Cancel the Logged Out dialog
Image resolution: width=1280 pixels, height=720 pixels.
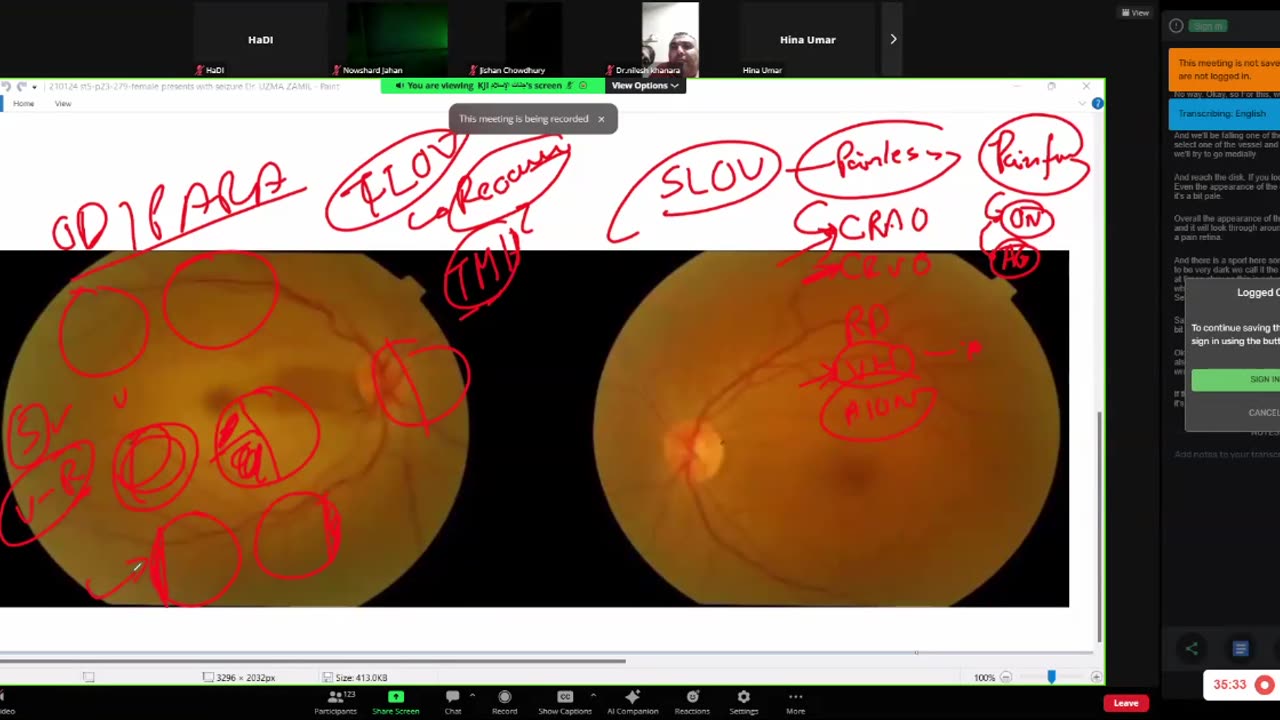1263,413
